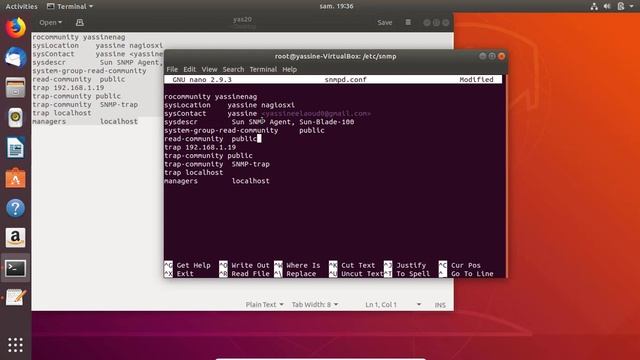Click 'system-group-read-community' line in nano
Screen dimensions: 640x360
tap(244, 131)
